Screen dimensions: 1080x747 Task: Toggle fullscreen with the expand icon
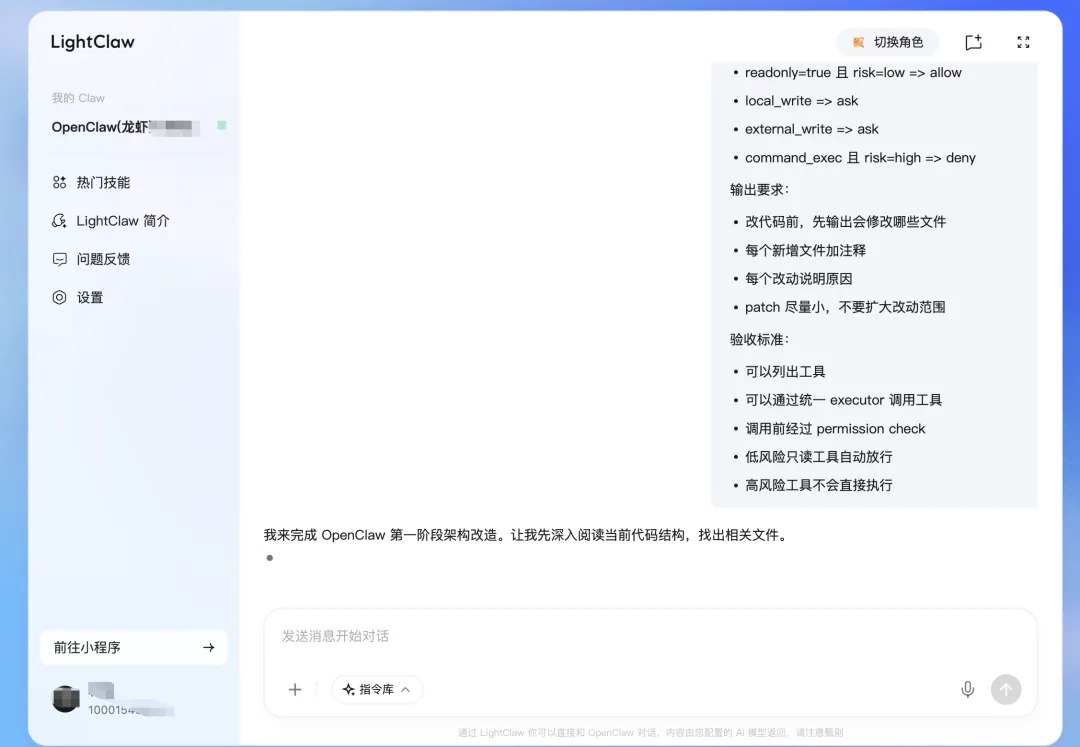[1024, 42]
